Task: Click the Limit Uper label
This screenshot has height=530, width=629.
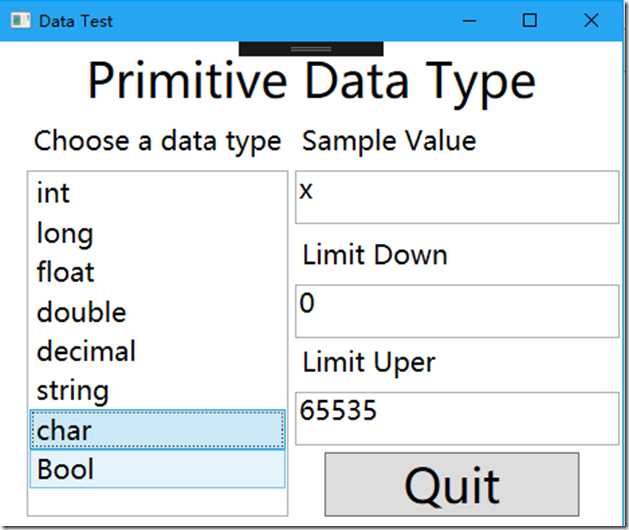Action: (x=369, y=363)
